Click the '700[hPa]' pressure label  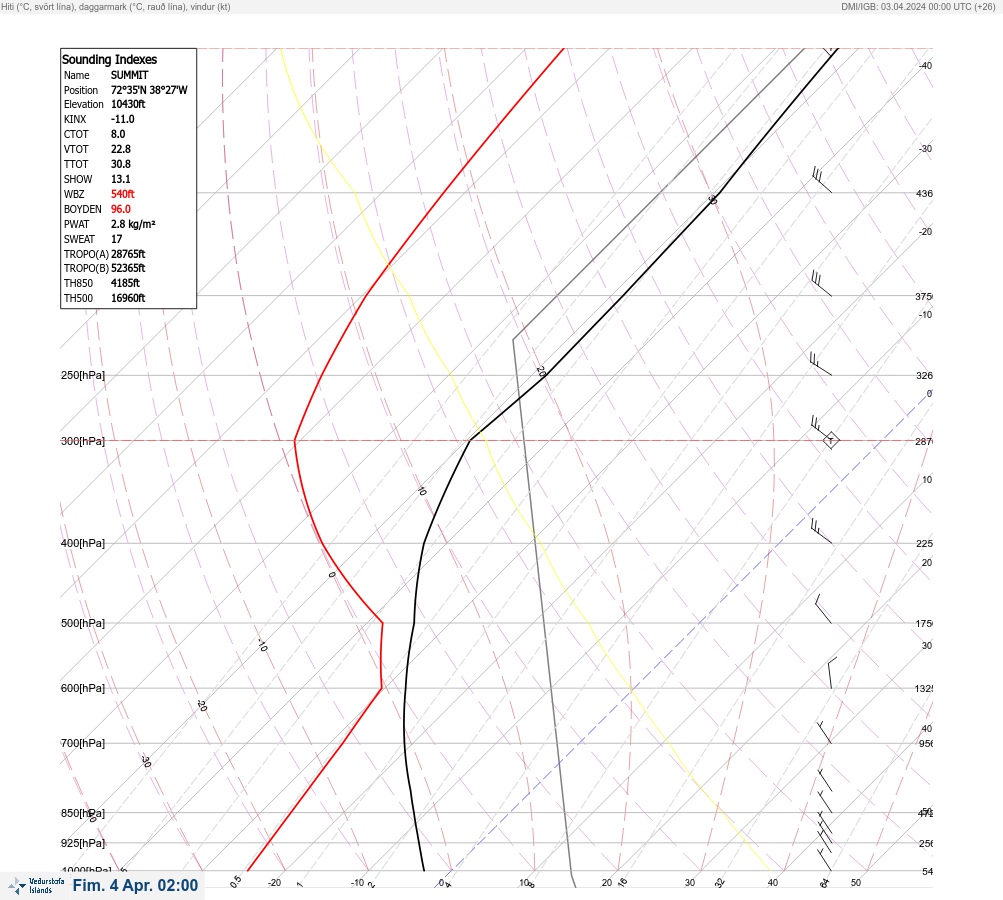tap(83, 743)
